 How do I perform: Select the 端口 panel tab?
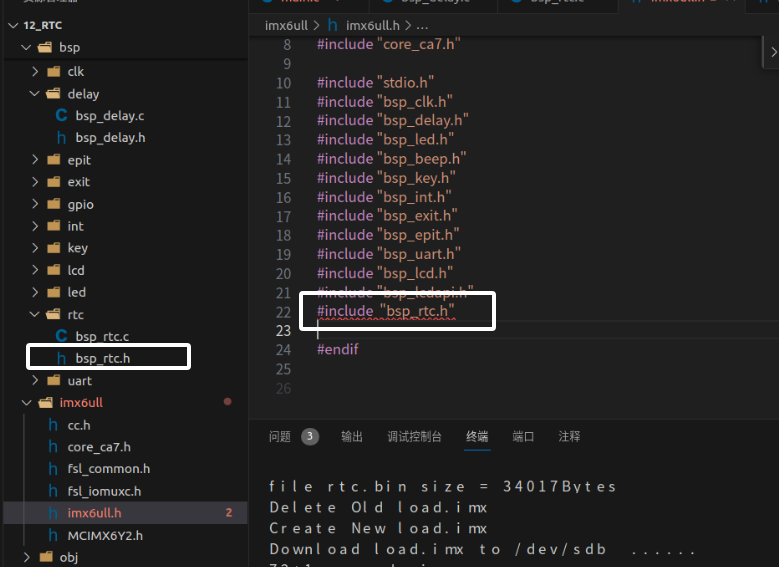pyautogui.click(x=523, y=437)
